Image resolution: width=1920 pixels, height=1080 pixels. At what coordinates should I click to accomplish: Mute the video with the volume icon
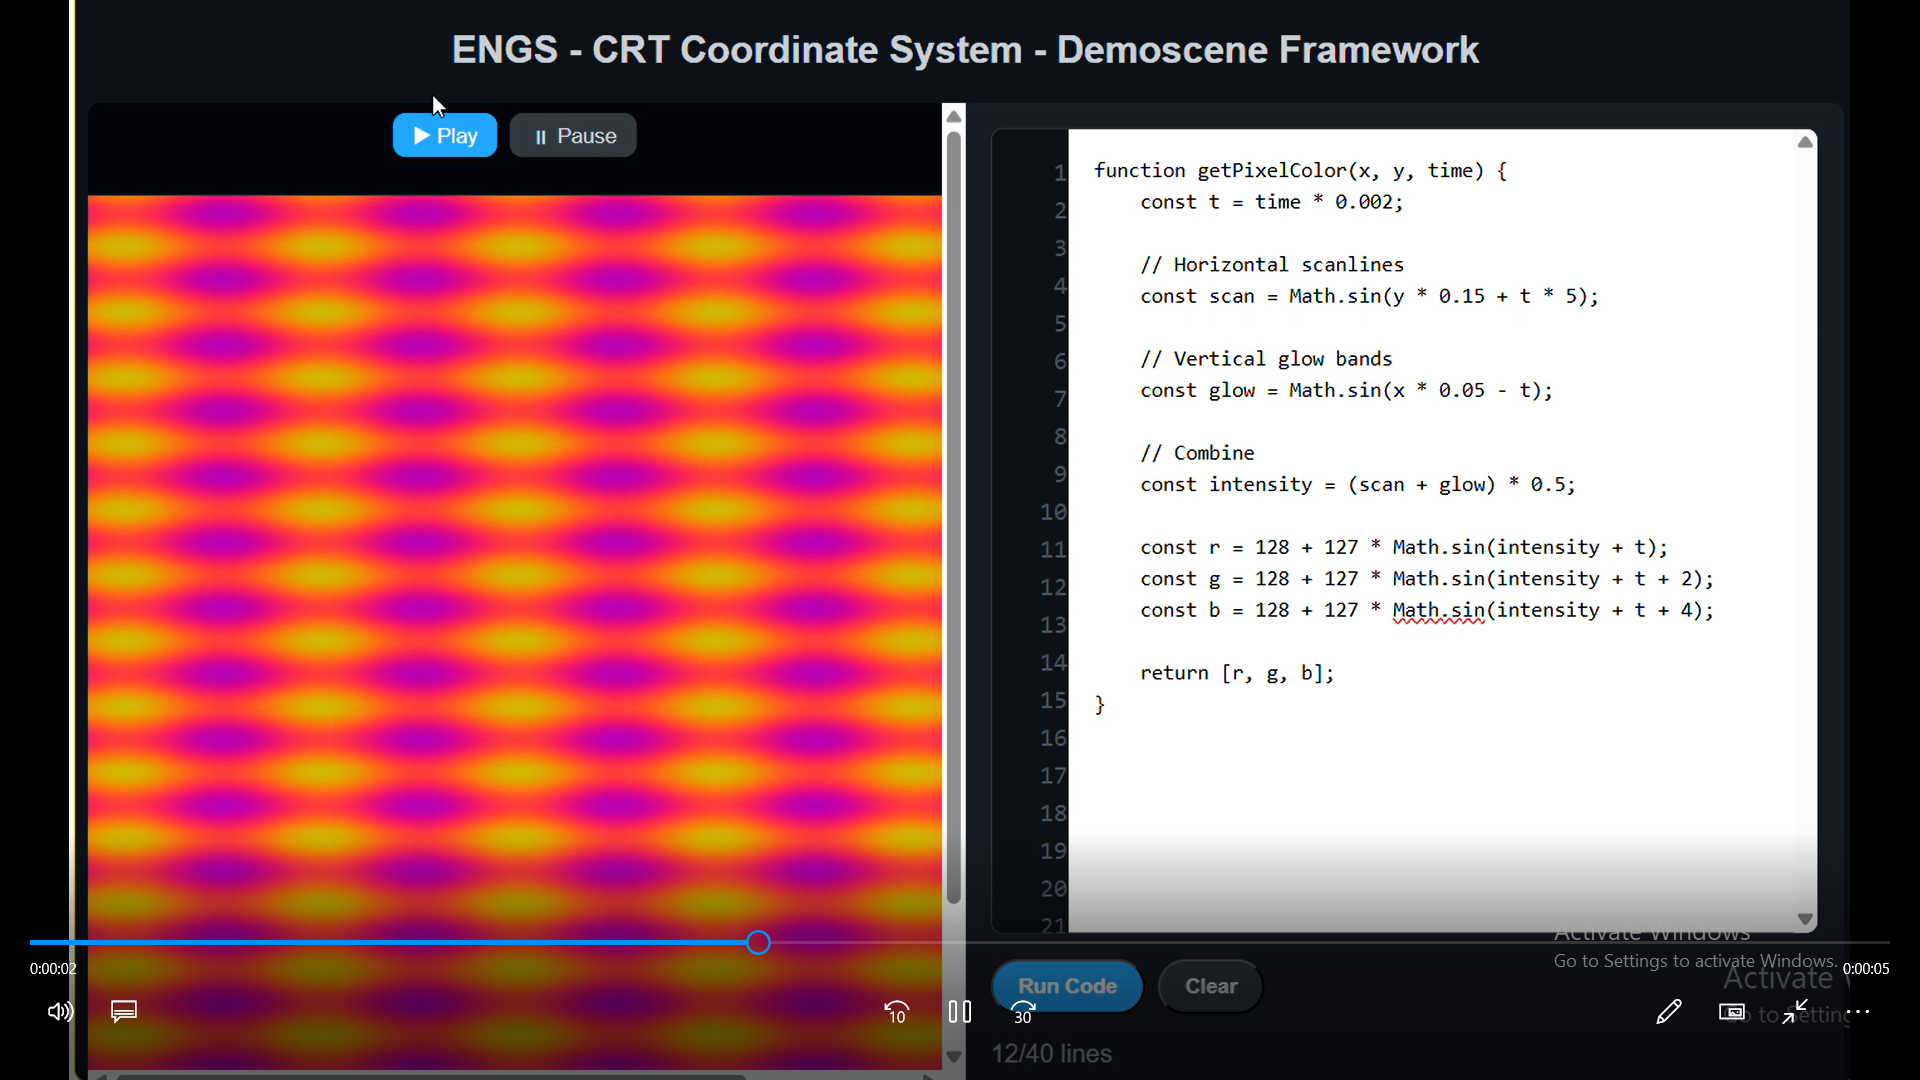60,1012
